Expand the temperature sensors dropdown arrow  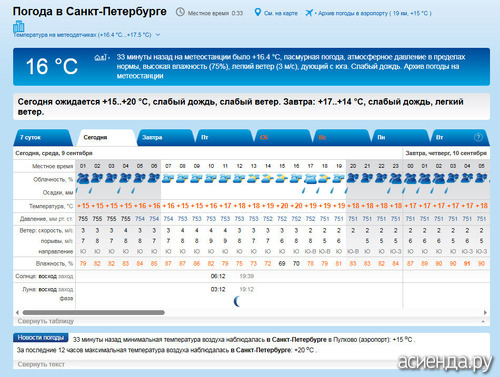click(158, 35)
